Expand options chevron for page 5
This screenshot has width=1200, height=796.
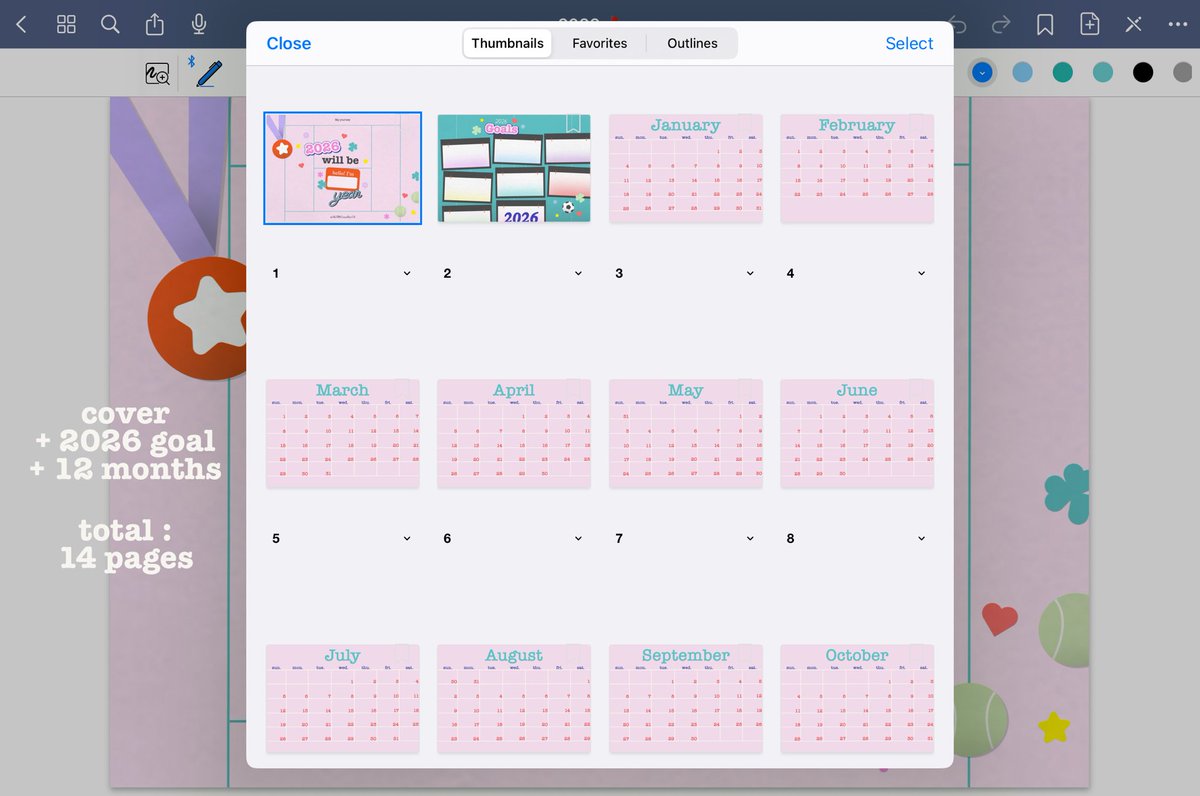(x=407, y=538)
